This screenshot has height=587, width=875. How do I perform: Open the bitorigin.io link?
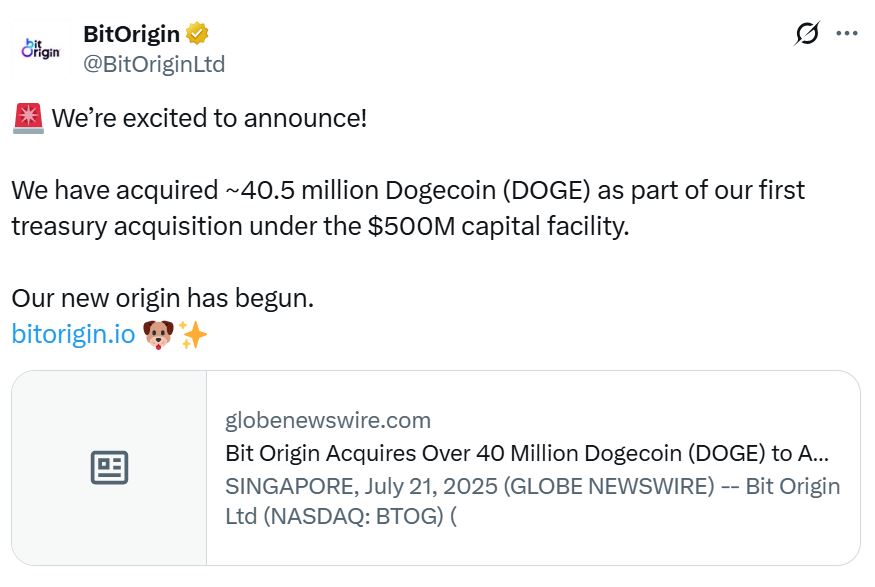[x=73, y=334]
